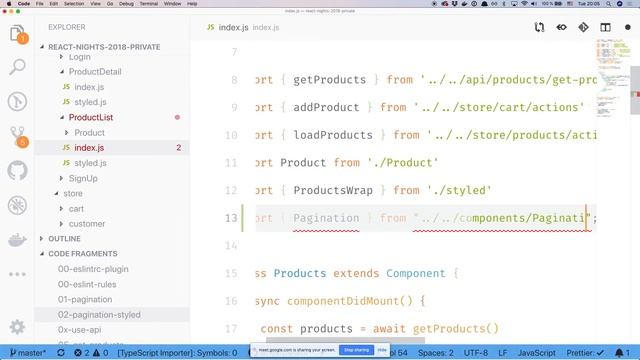
Task: Click the unsaved dot more-actions icon
Action: pos(627,27)
